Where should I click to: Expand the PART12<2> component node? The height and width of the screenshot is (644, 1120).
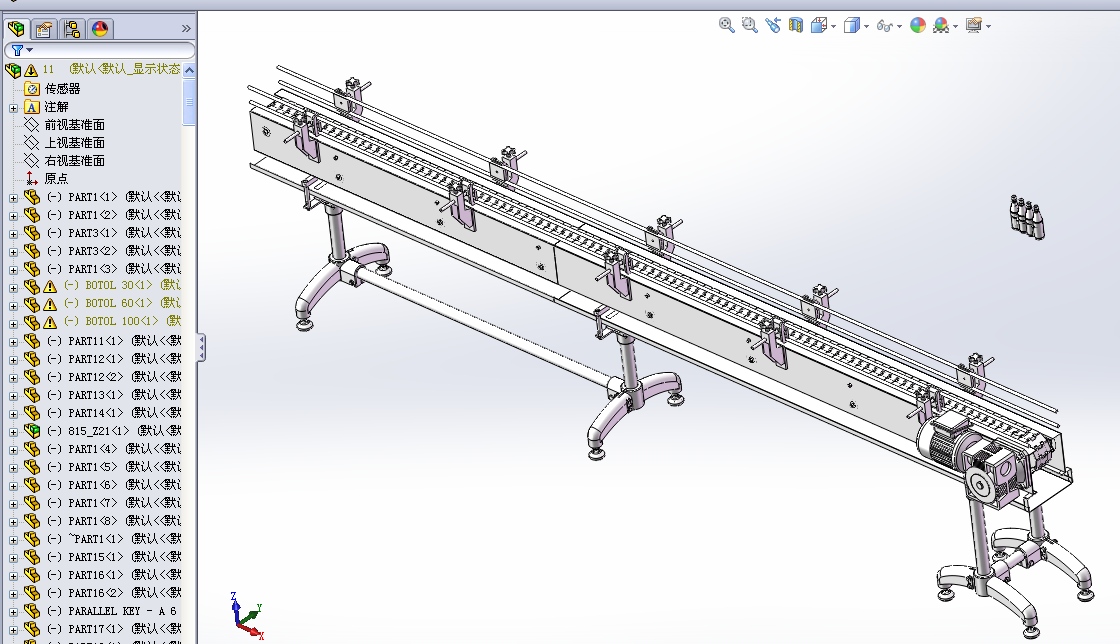click(x=13, y=378)
